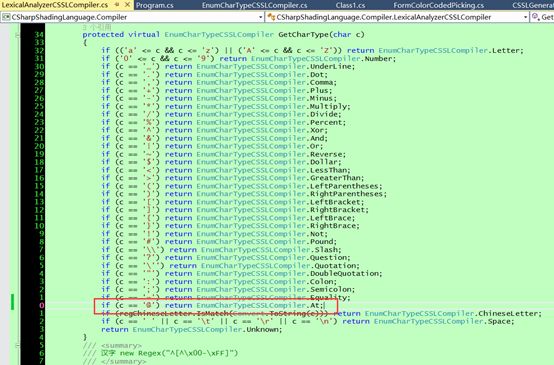The width and height of the screenshot is (554, 365).
Task: Click the RightBracket enum member
Action: pos(337,210)
